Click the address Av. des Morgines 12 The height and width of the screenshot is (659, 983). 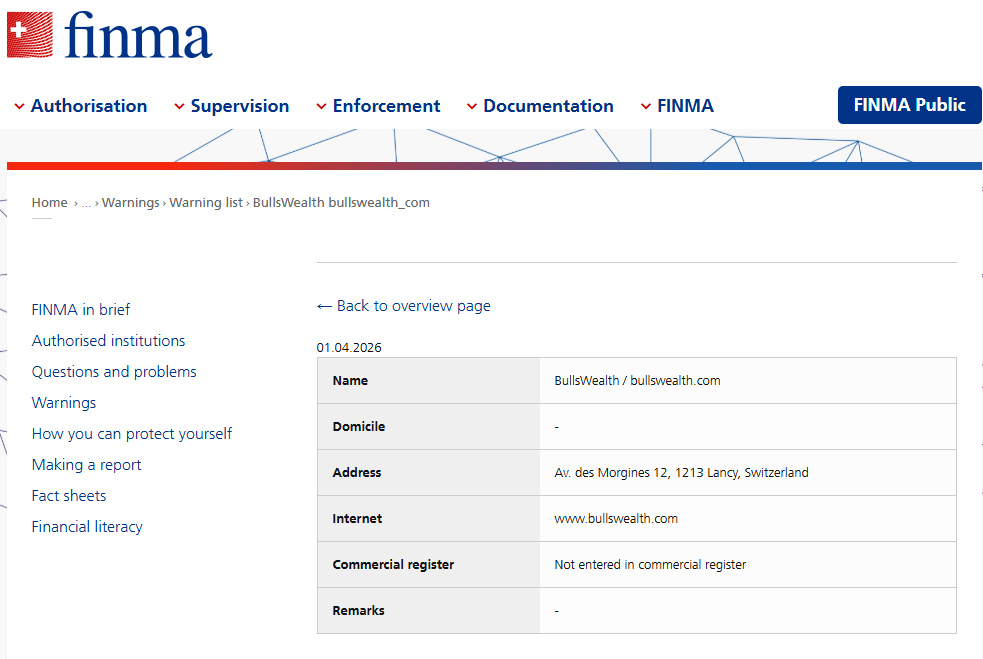[x=681, y=473]
